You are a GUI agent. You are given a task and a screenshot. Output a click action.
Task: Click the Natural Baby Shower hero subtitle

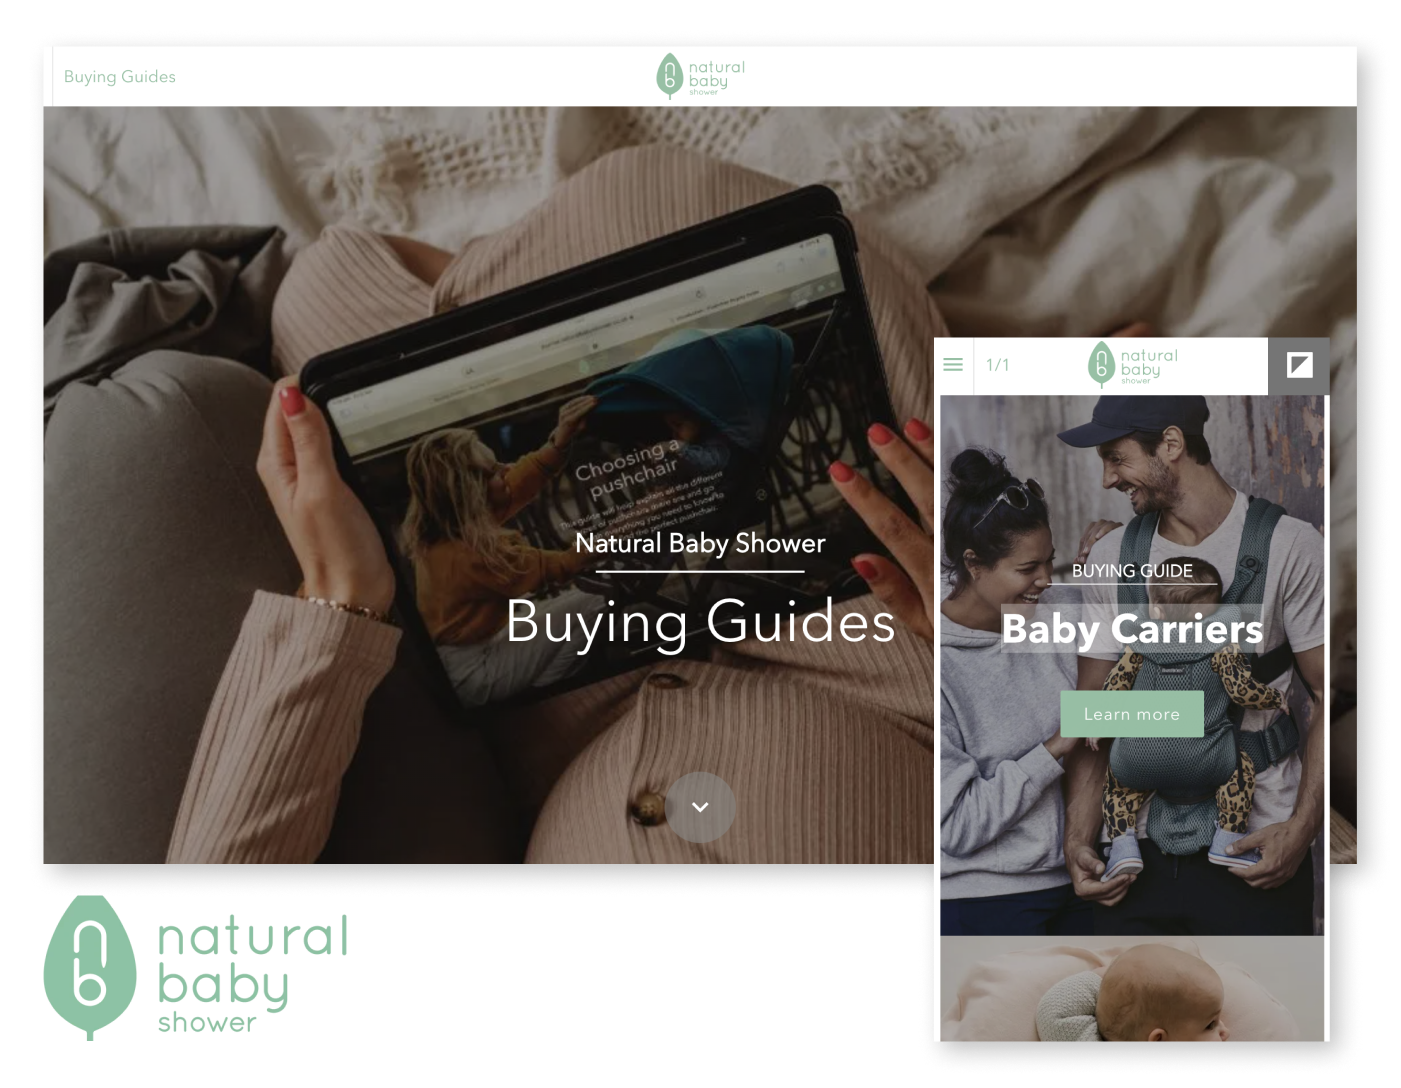pos(700,543)
